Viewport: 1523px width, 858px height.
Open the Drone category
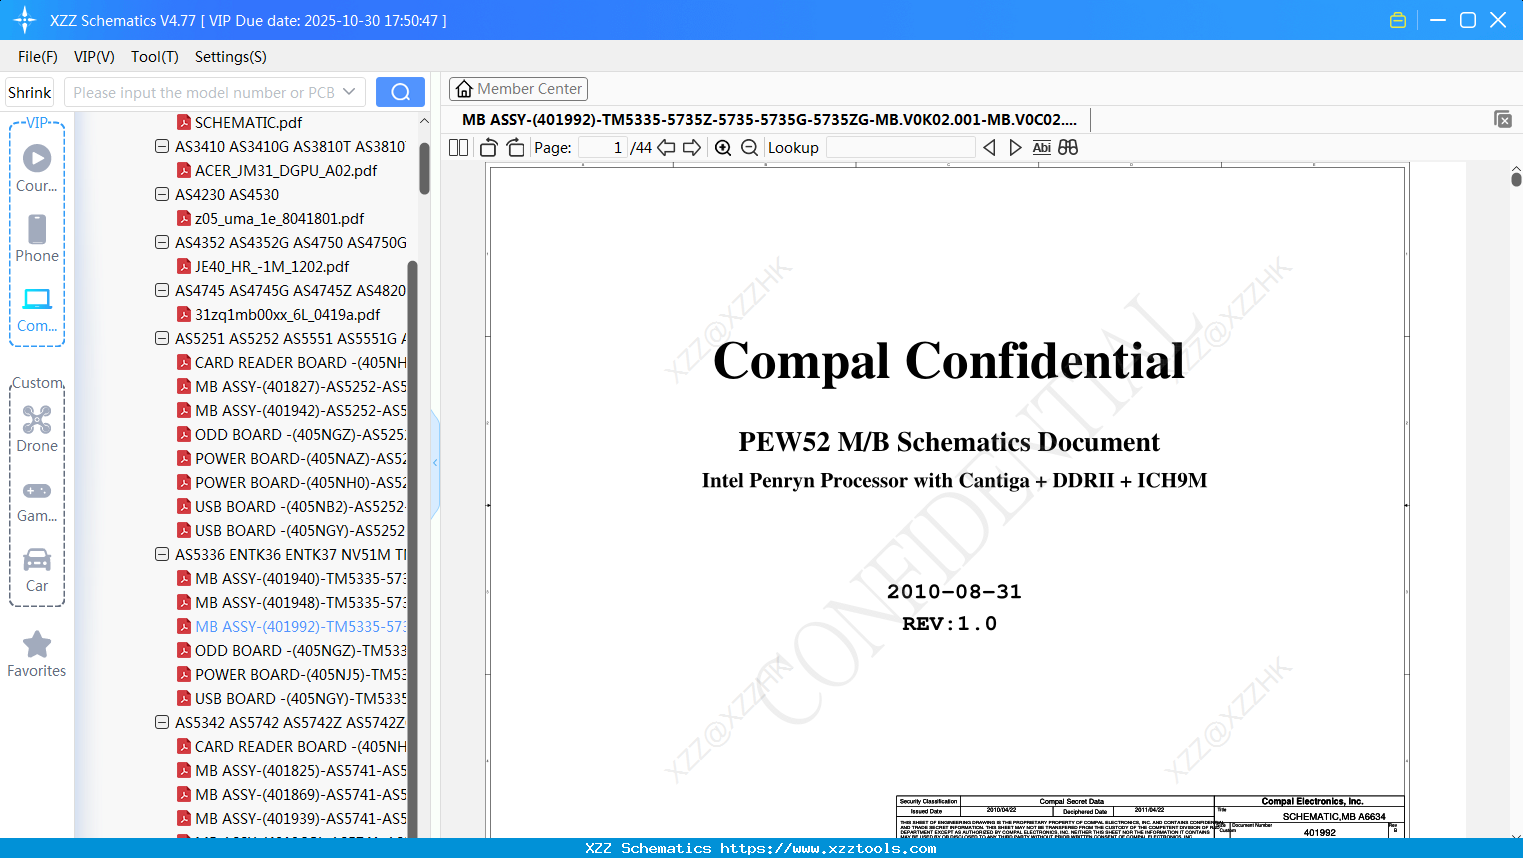37,429
